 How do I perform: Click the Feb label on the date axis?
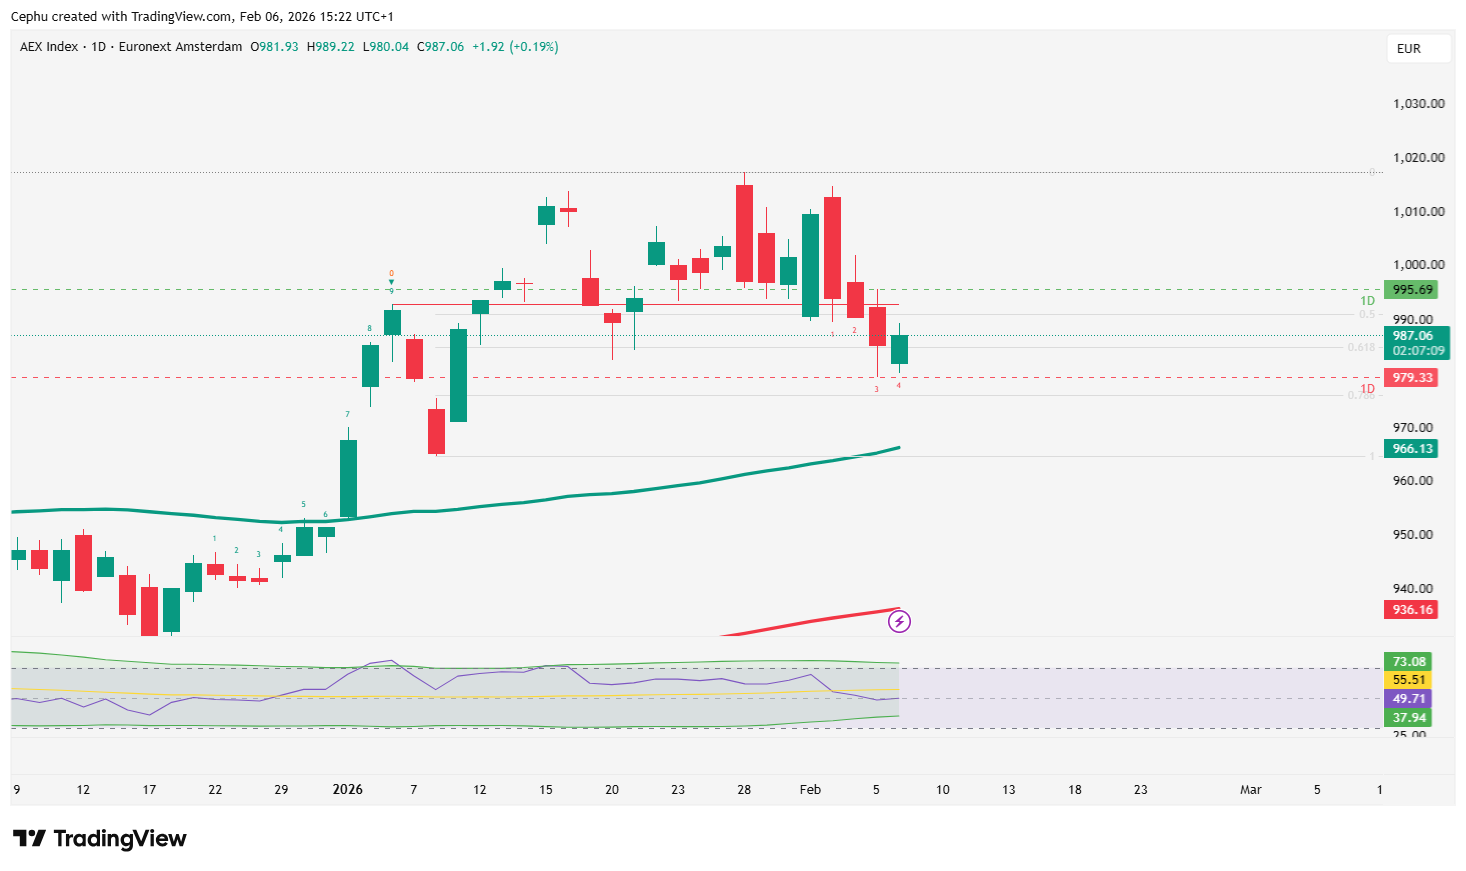(x=810, y=789)
